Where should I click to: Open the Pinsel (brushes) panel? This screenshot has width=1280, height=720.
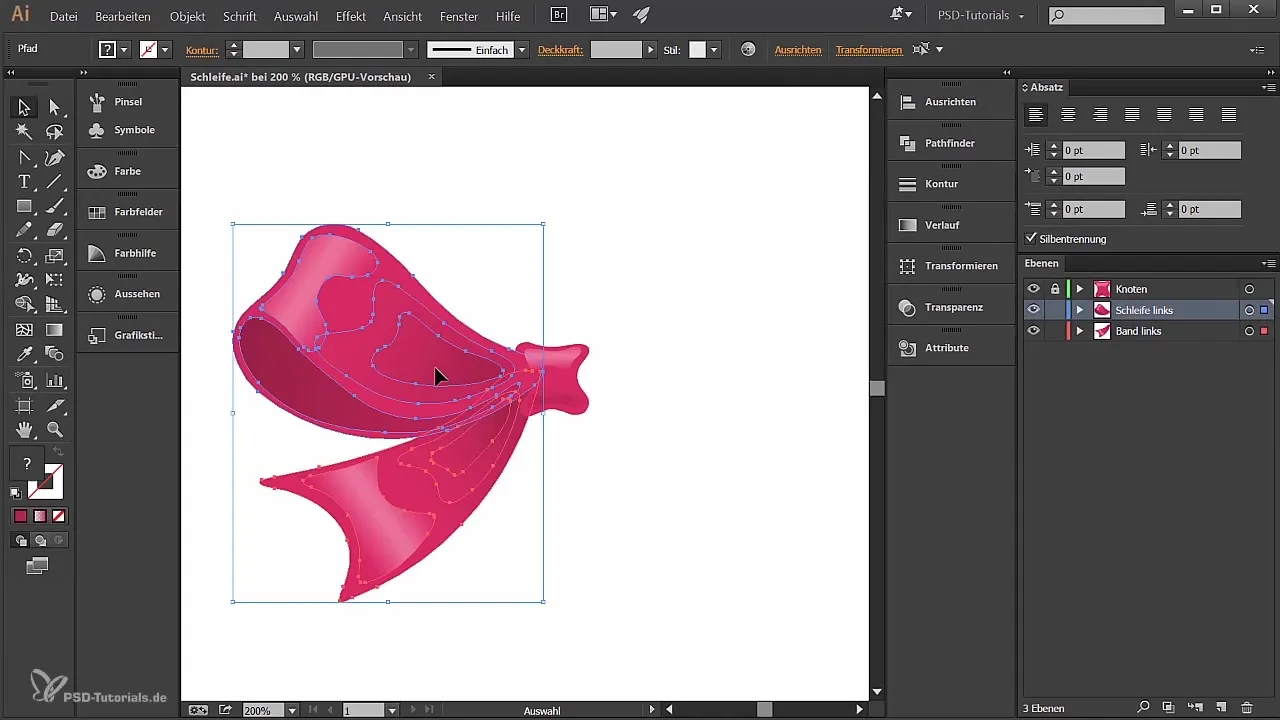click(x=128, y=102)
